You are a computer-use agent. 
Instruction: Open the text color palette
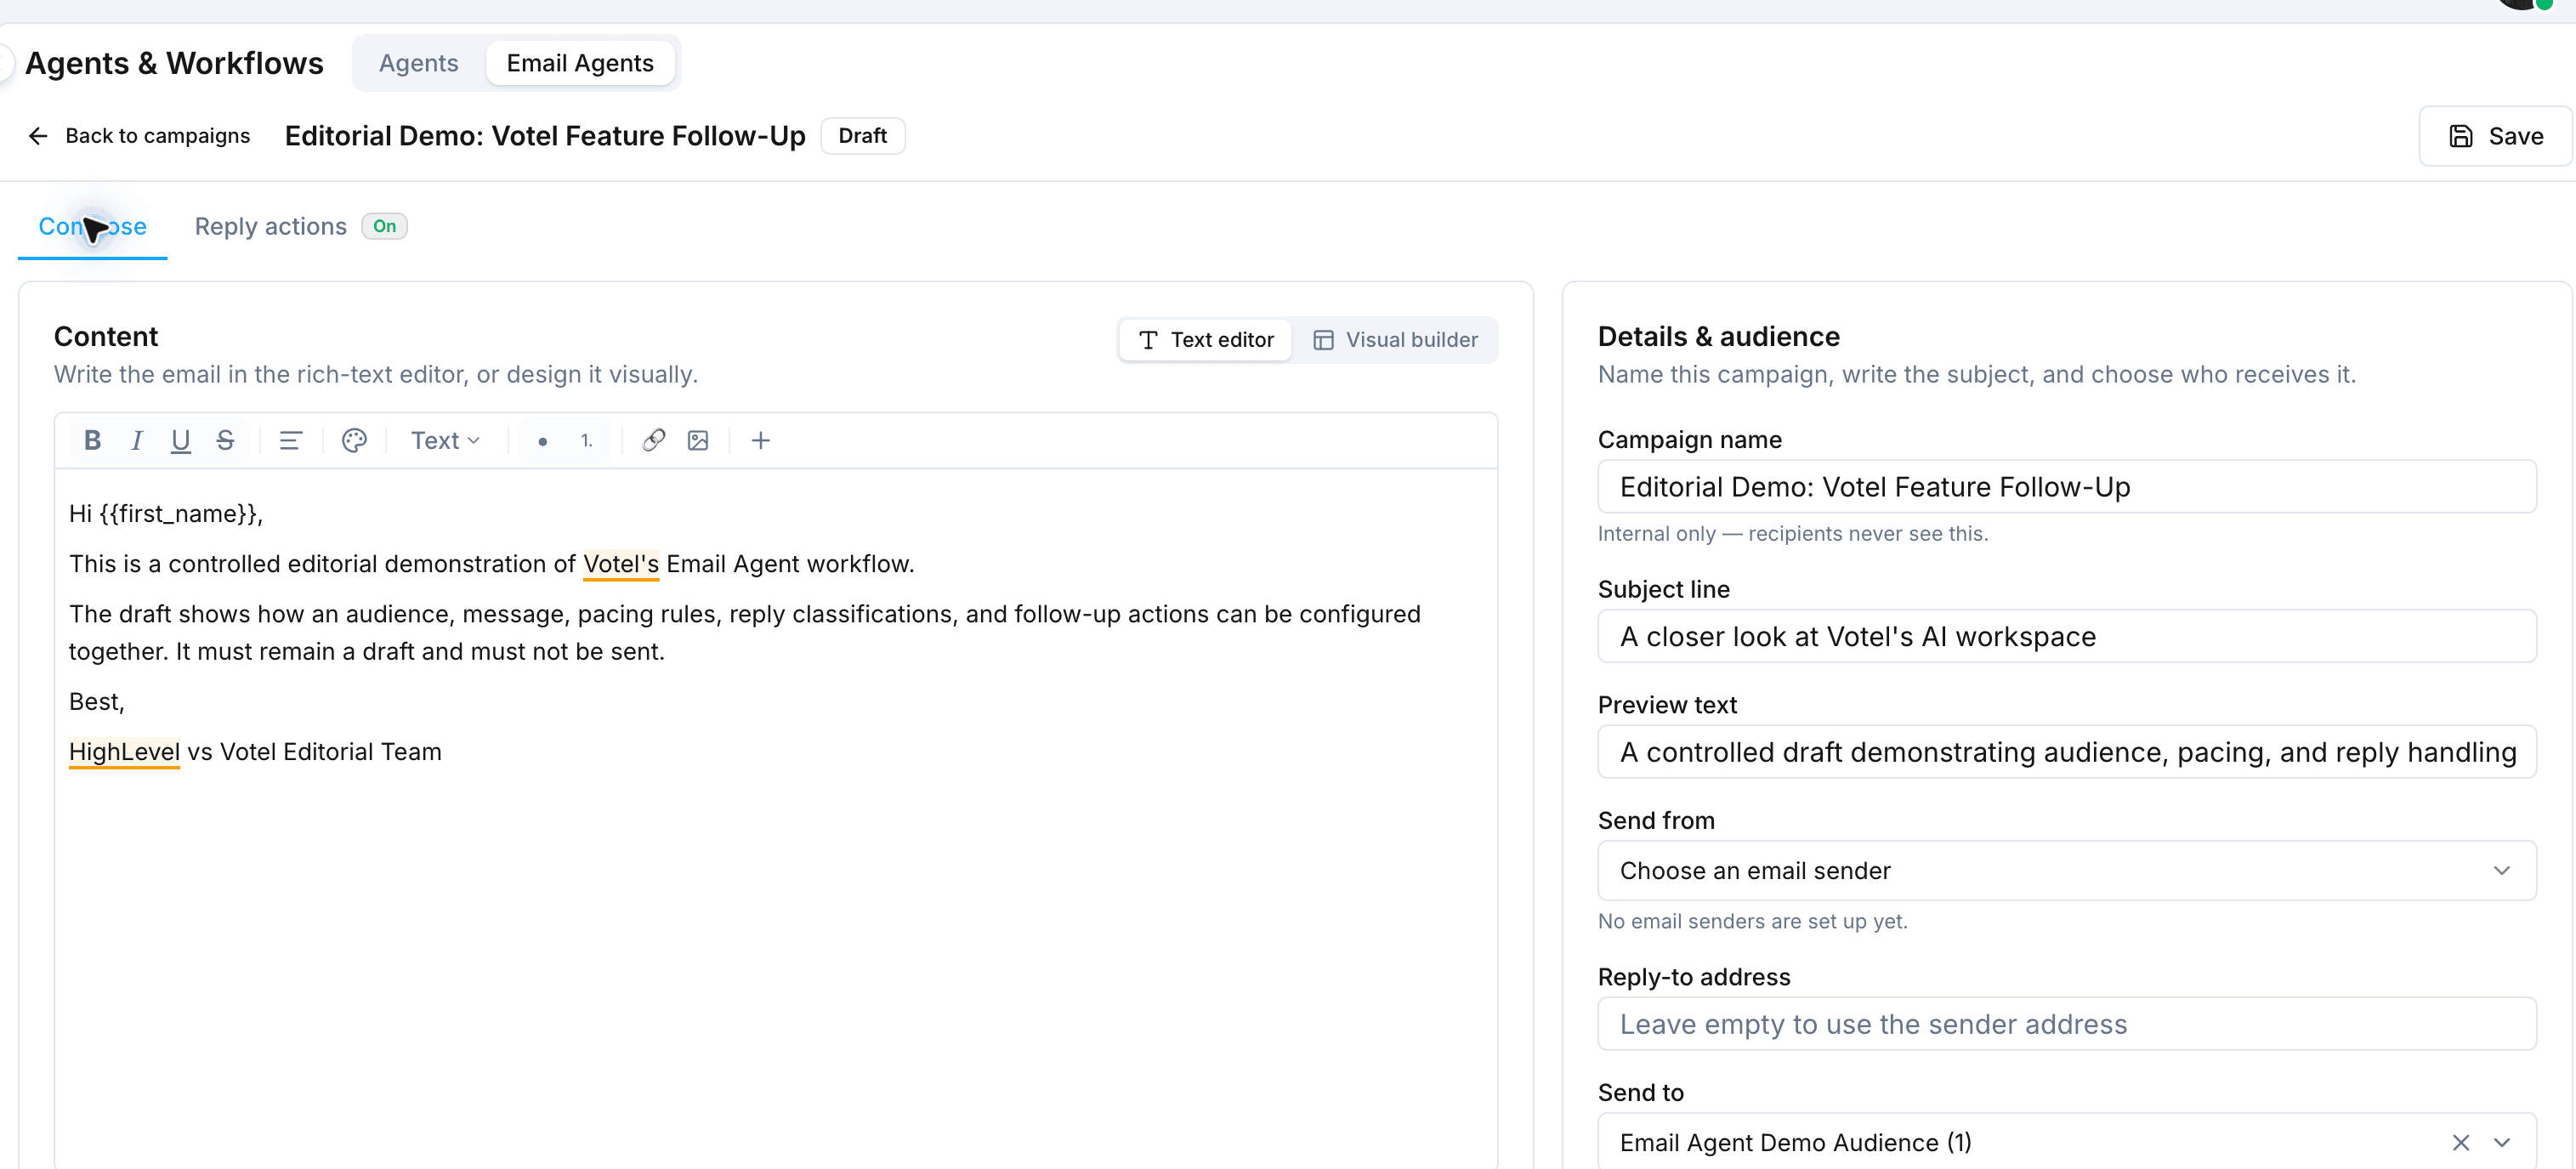pyautogui.click(x=354, y=440)
